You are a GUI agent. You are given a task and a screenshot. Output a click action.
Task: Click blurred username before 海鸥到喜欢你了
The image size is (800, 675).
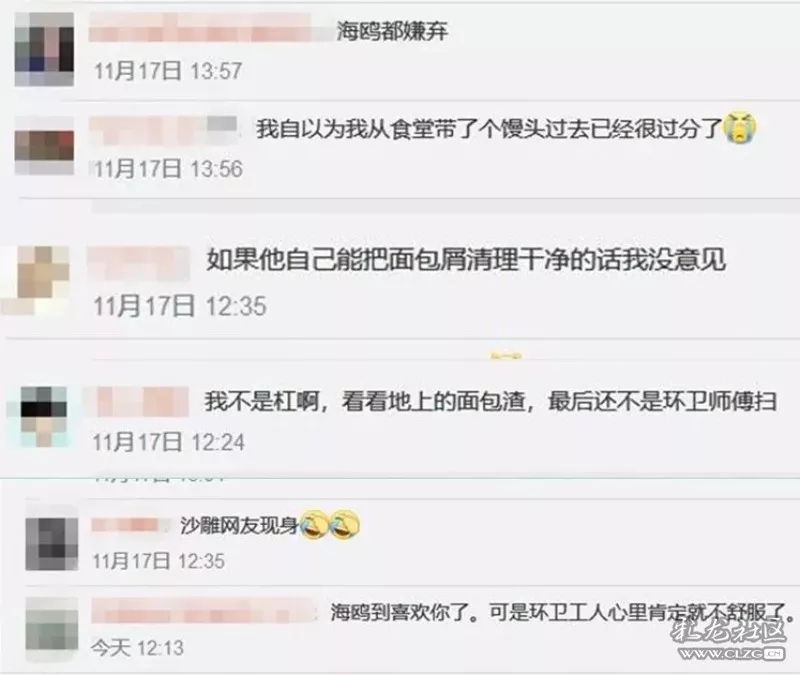[204, 611]
